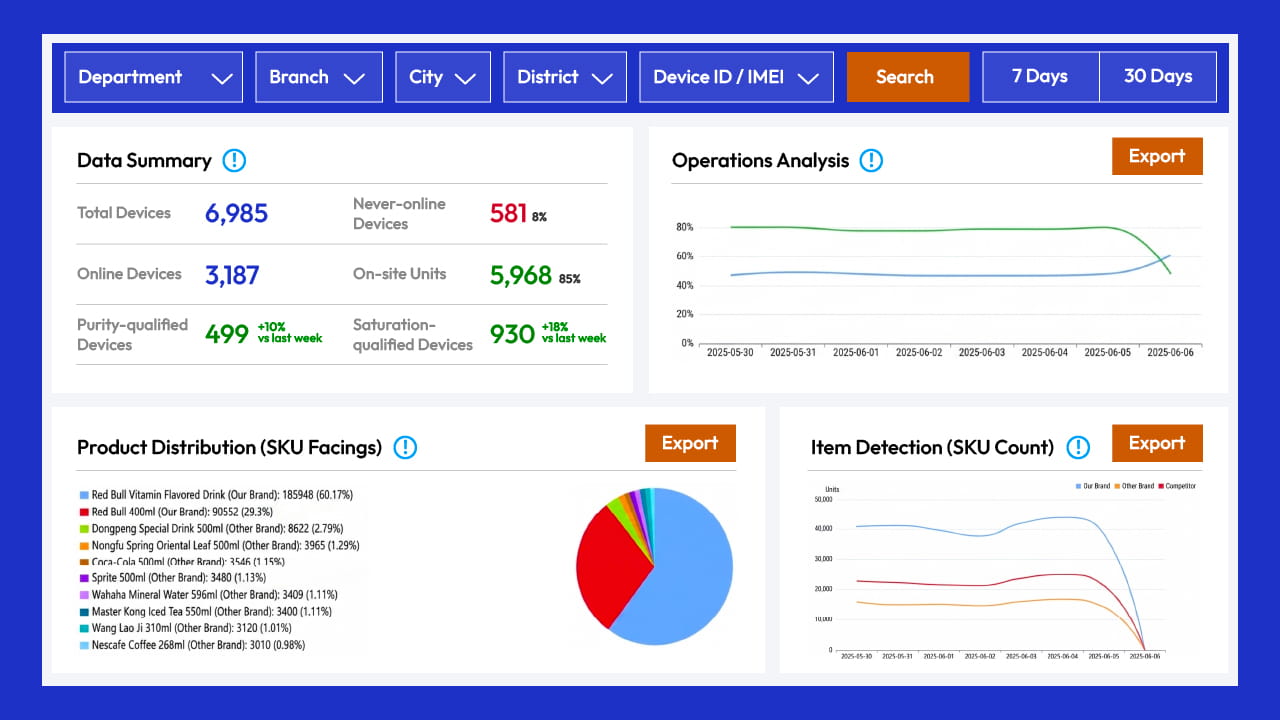Open the Item Detection info icon
The image size is (1280, 720).
tap(1077, 447)
